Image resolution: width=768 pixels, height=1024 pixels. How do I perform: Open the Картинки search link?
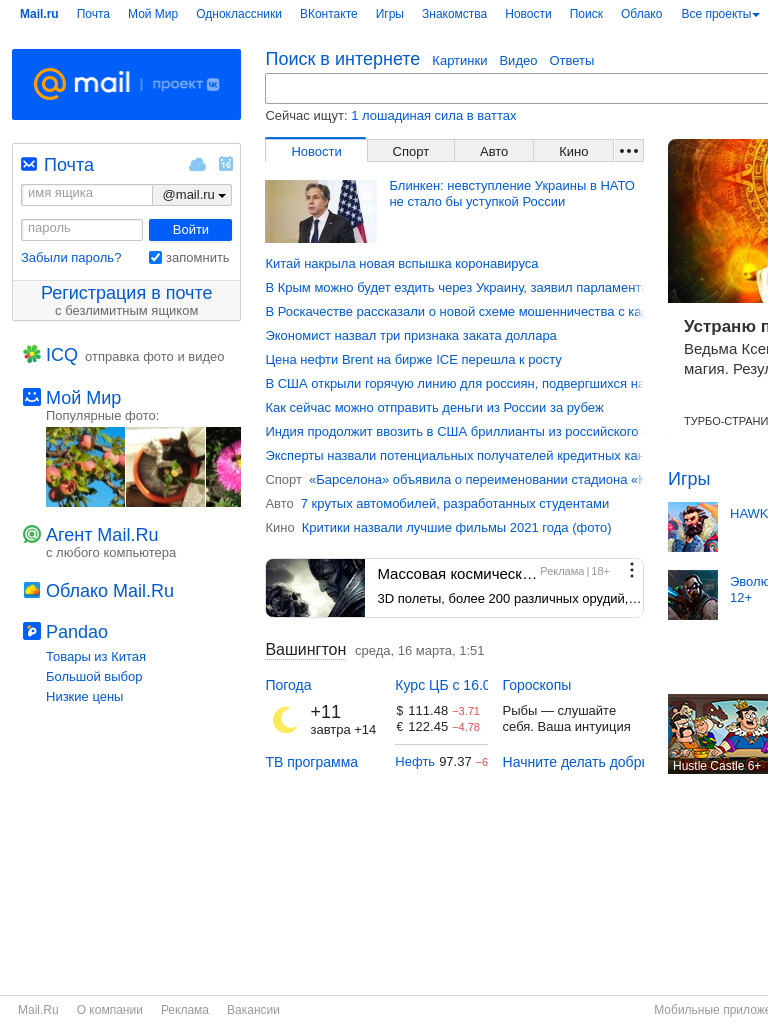click(x=460, y=61)
